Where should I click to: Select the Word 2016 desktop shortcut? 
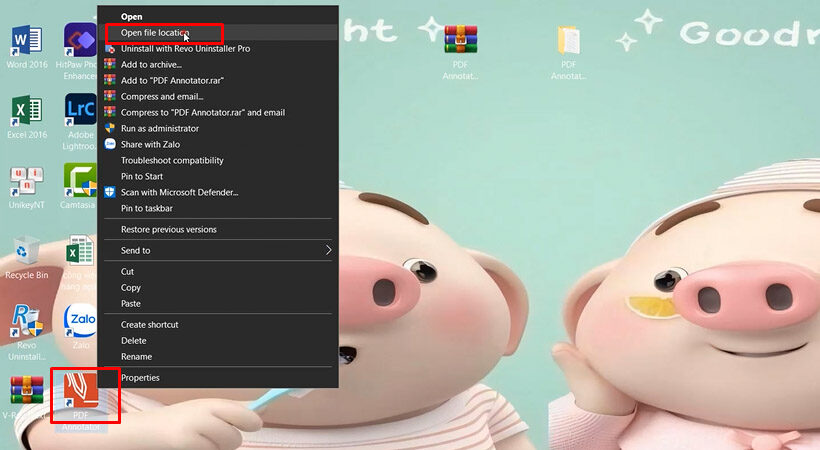coord(27,47)
